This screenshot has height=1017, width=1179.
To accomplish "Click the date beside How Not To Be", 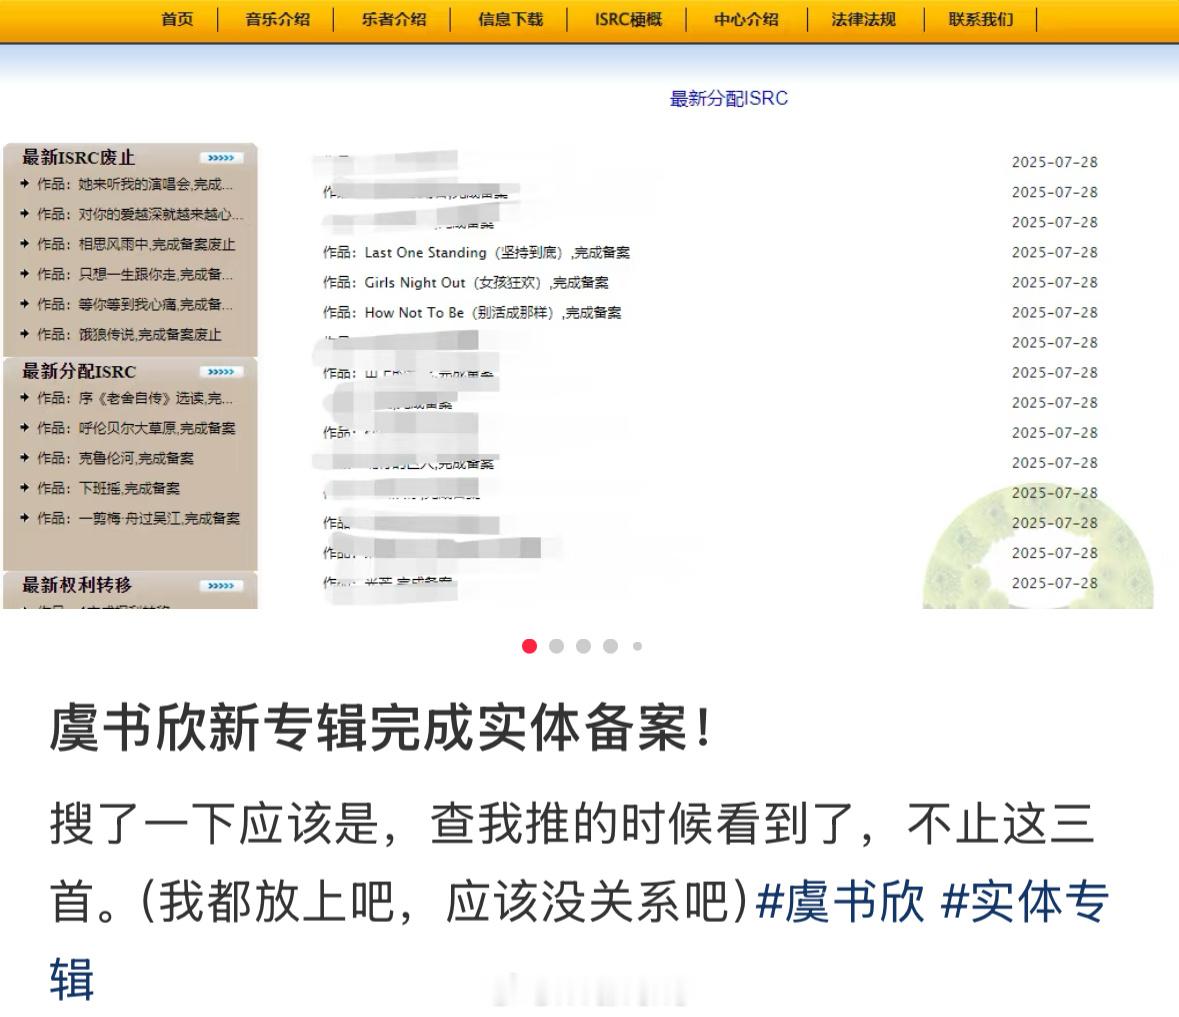I will point(1055,313).
